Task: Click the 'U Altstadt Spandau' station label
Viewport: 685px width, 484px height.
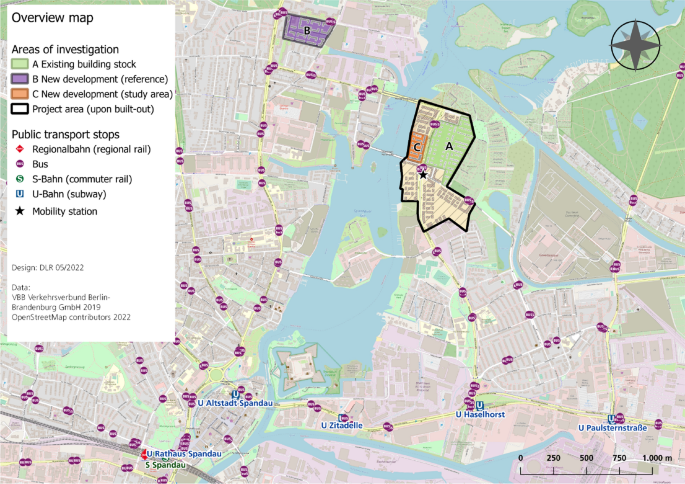Action: (235, 403)
